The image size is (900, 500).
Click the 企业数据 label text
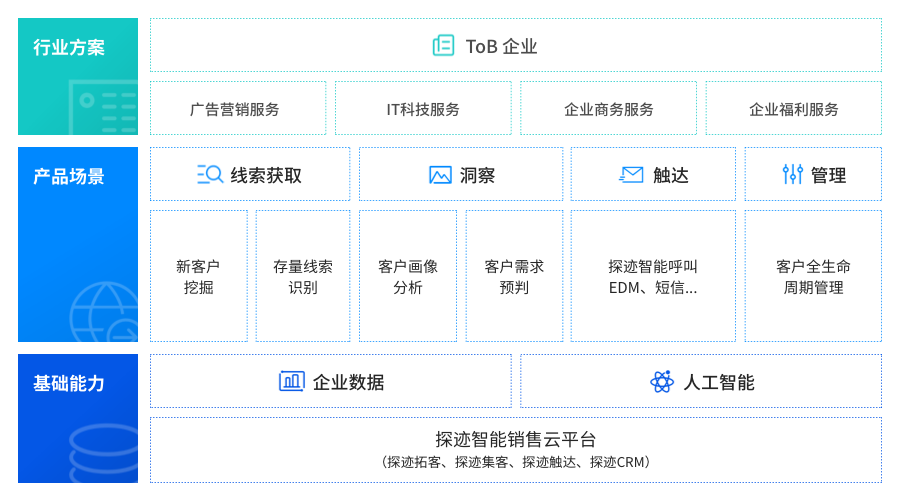[x=348, y=382]
